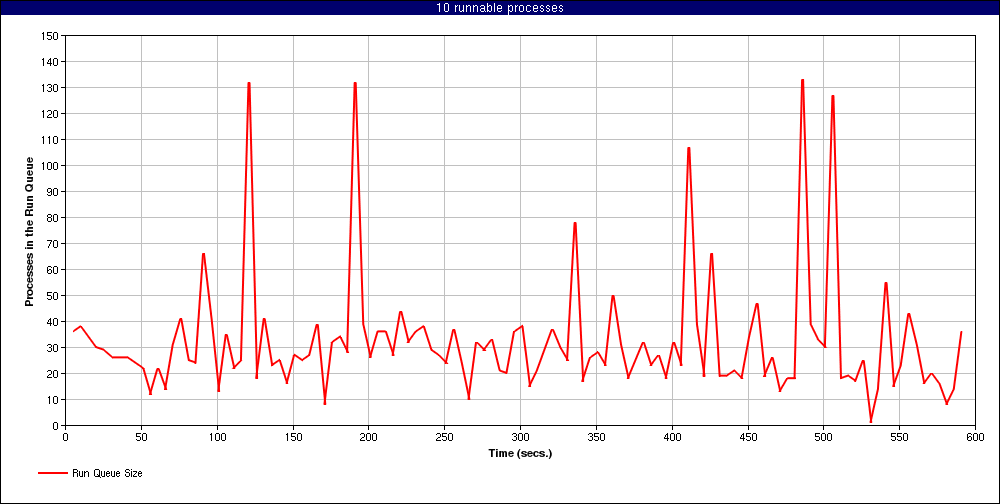The width and height of the screenshot is (1000, 504).
Task: Click the 'Time (secs.)' axis label
Action: coord(520,454)
